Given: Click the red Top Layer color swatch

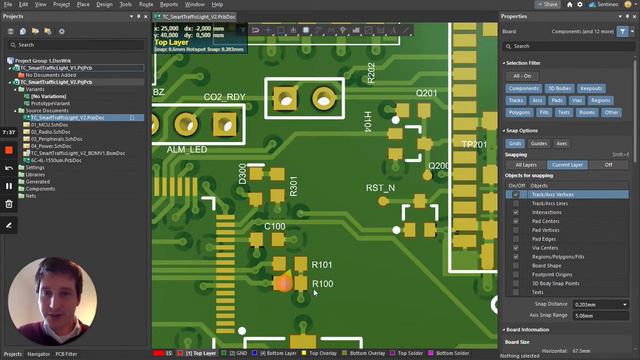Looking at the screenshot, I should point(180,353).
